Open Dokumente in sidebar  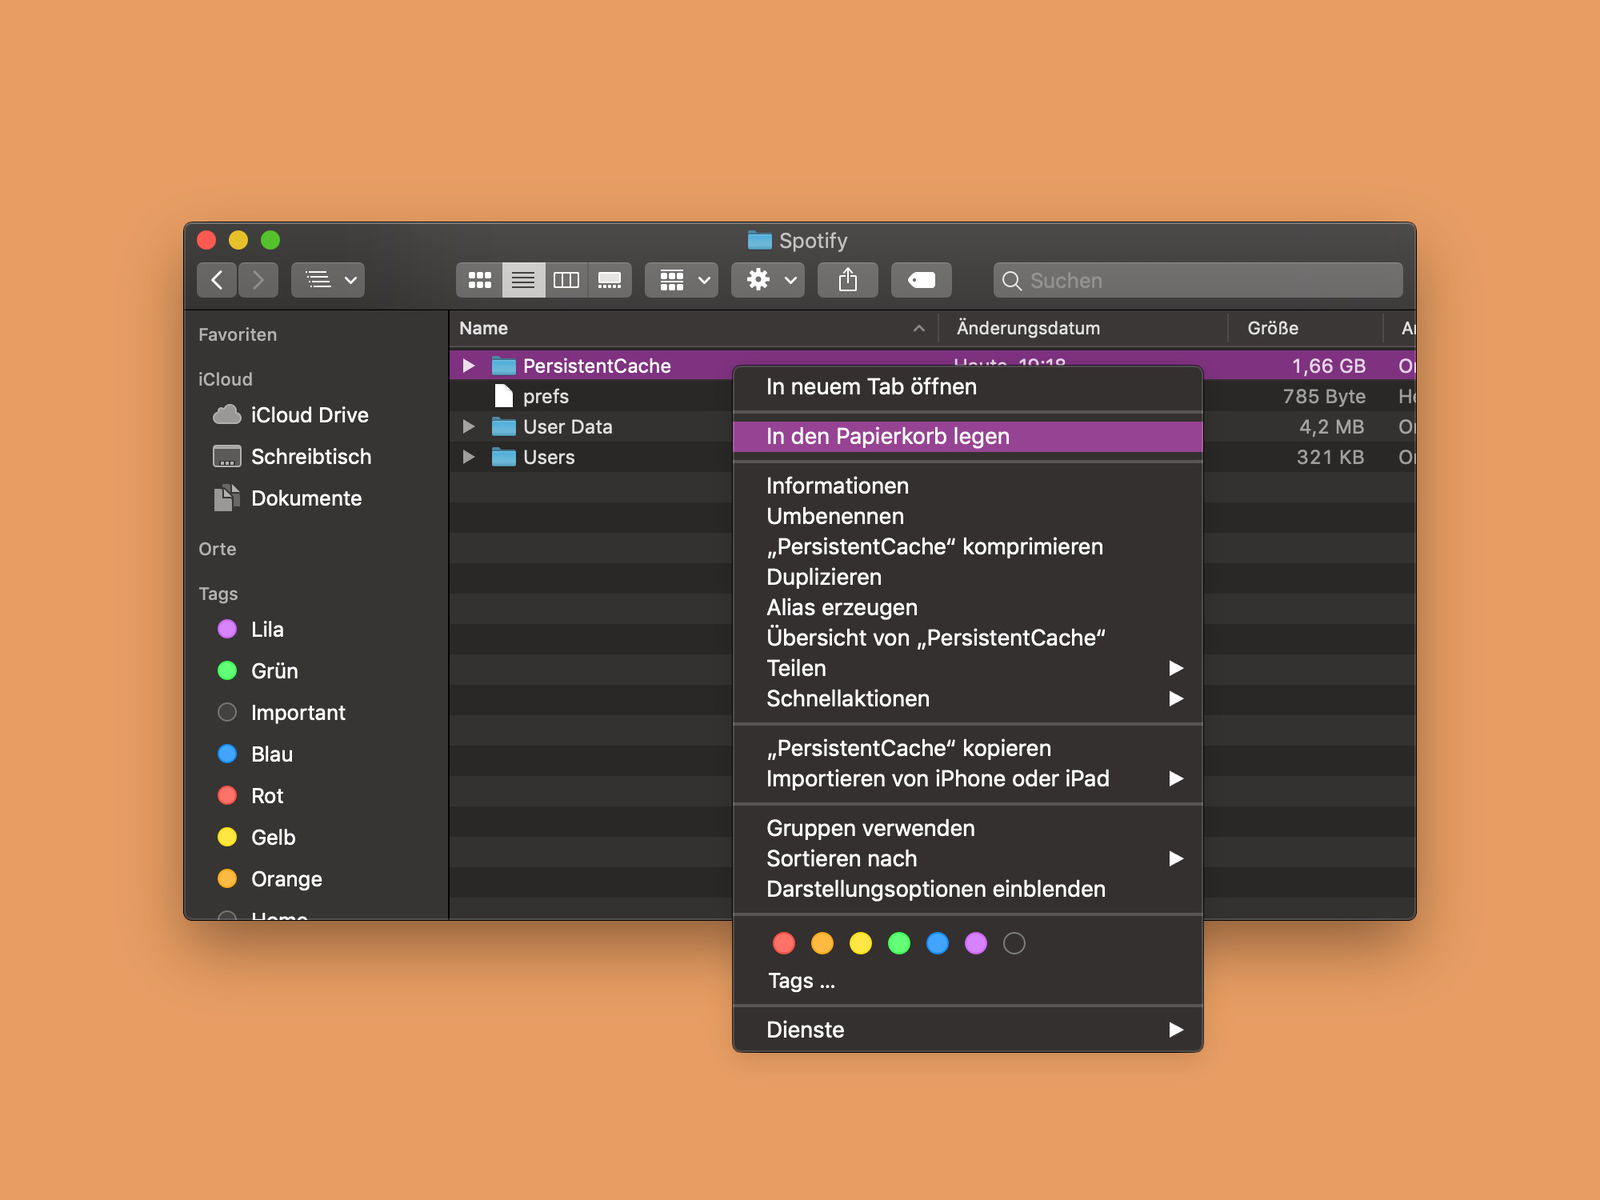288,498
